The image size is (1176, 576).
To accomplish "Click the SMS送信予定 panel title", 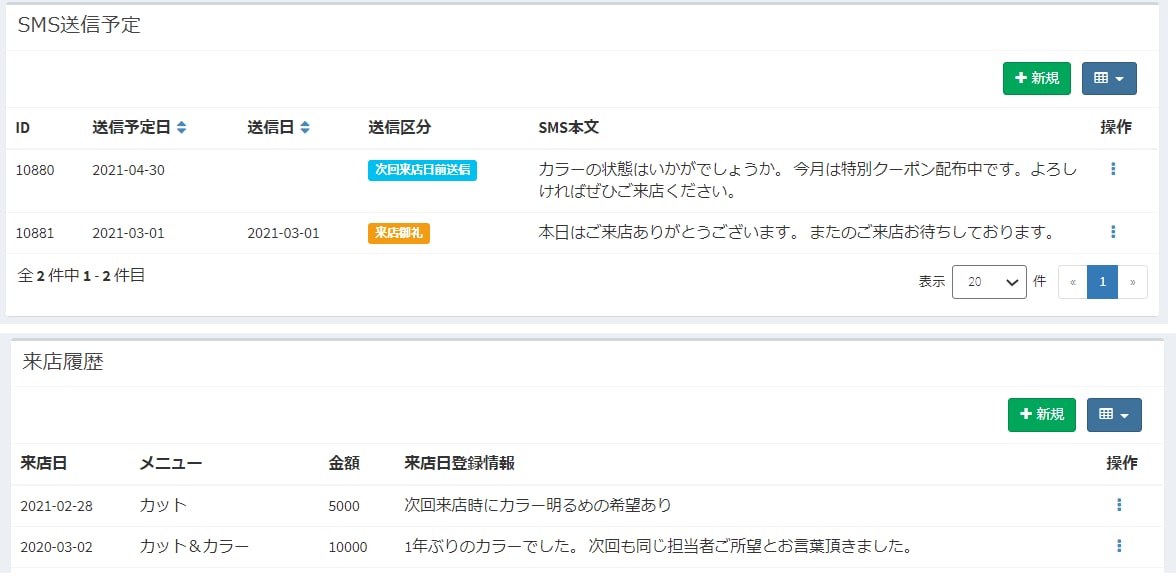I will 79,25.
